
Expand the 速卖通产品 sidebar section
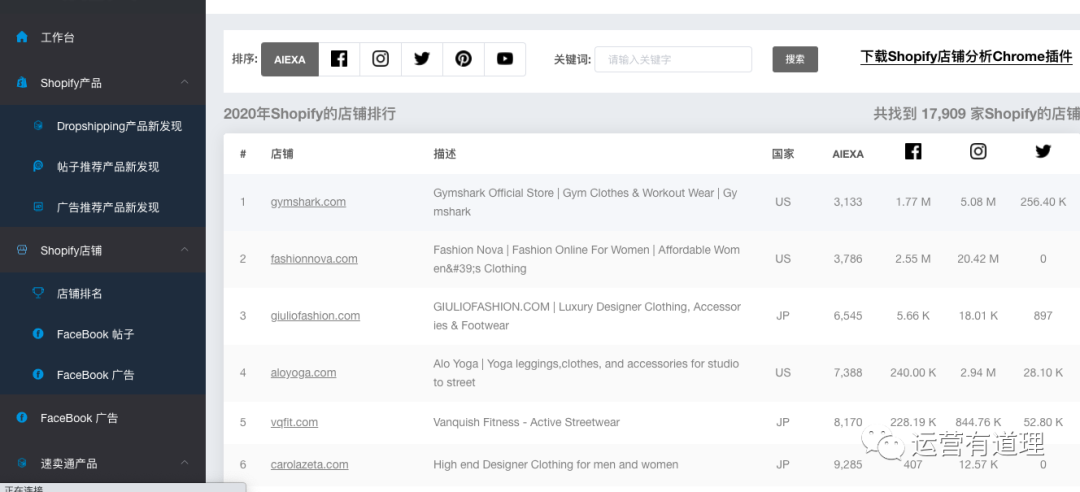[184, 463]
